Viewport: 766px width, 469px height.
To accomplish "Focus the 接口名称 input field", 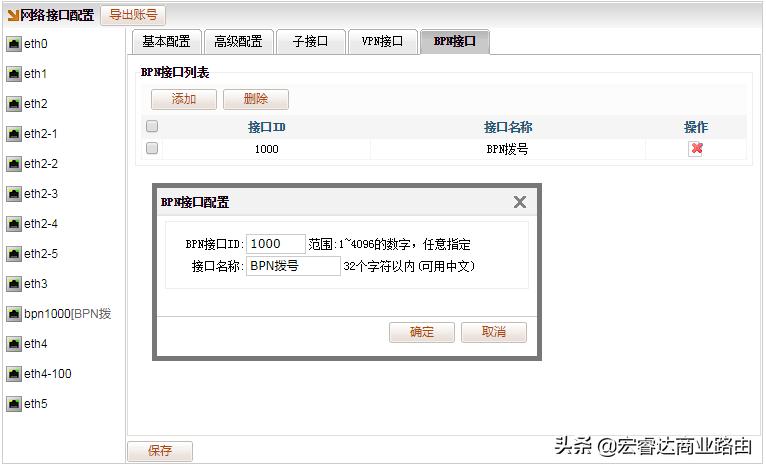I will coord(293,266).
